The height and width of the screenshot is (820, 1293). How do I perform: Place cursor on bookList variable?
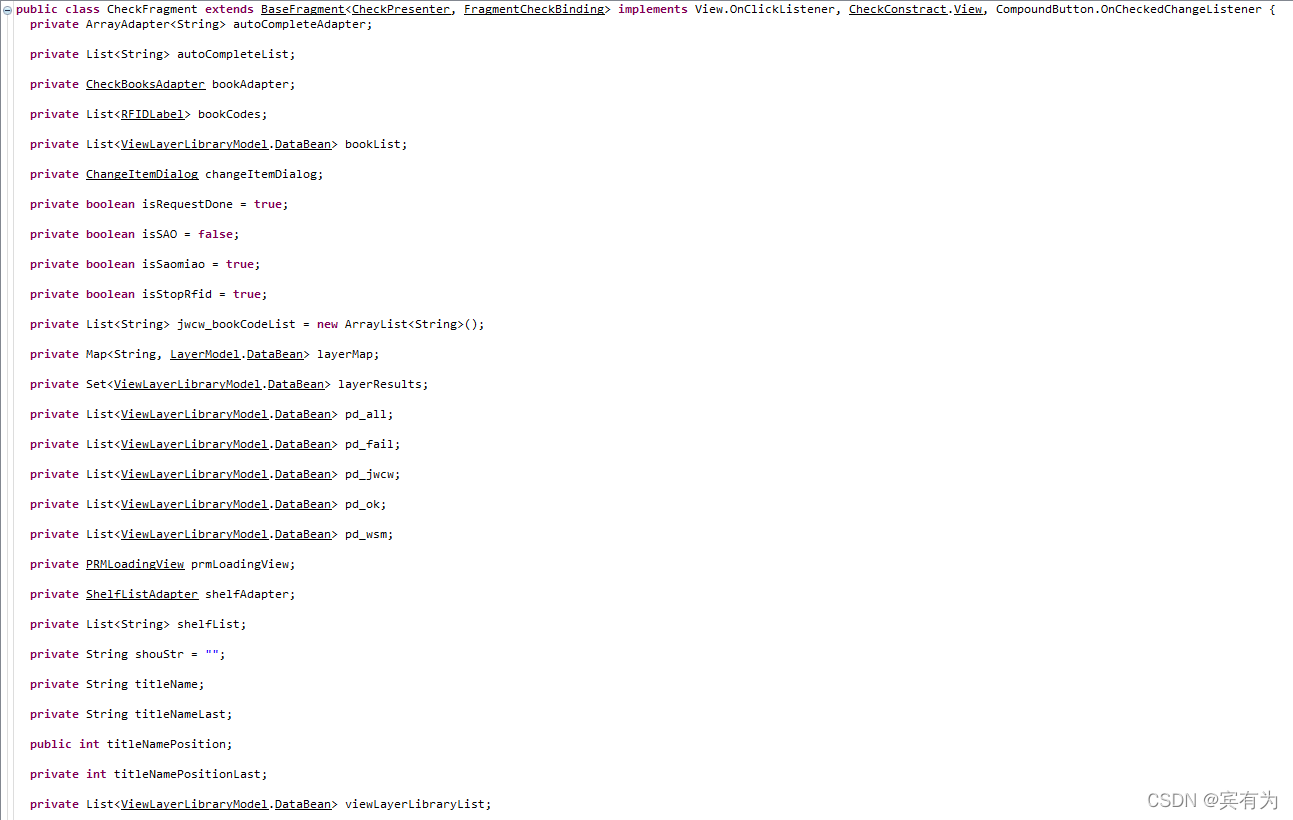point(373,144)
